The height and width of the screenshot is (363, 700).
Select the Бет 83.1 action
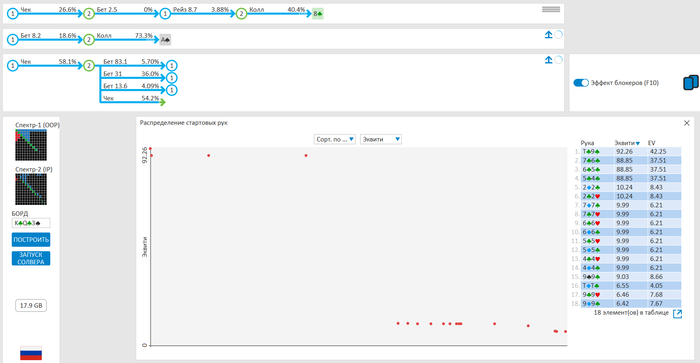131,62
